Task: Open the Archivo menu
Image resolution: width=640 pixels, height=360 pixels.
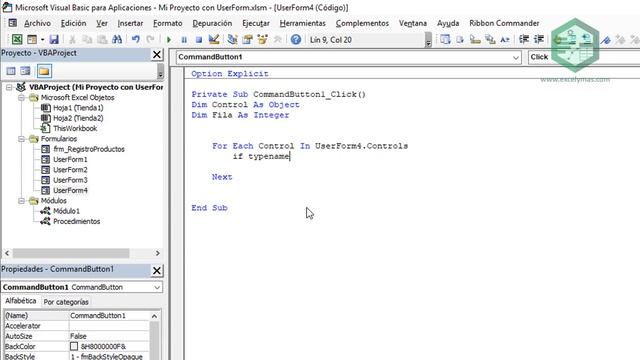Action: coord(38,23)
